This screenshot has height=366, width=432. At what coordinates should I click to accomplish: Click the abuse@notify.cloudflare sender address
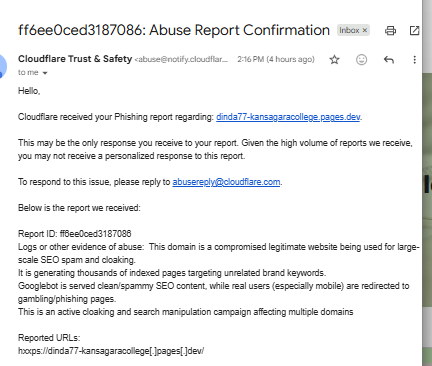point(182,59)
